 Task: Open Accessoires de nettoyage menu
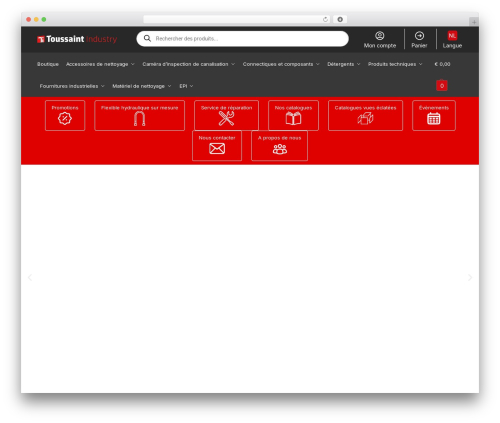(x=97, y=64)
